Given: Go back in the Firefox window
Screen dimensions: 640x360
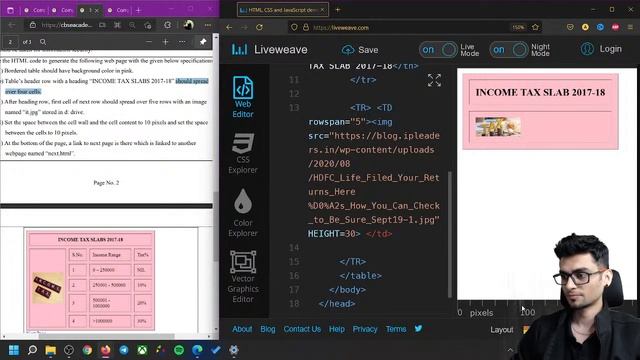Looking at the screenshot, I should point(229,27).
